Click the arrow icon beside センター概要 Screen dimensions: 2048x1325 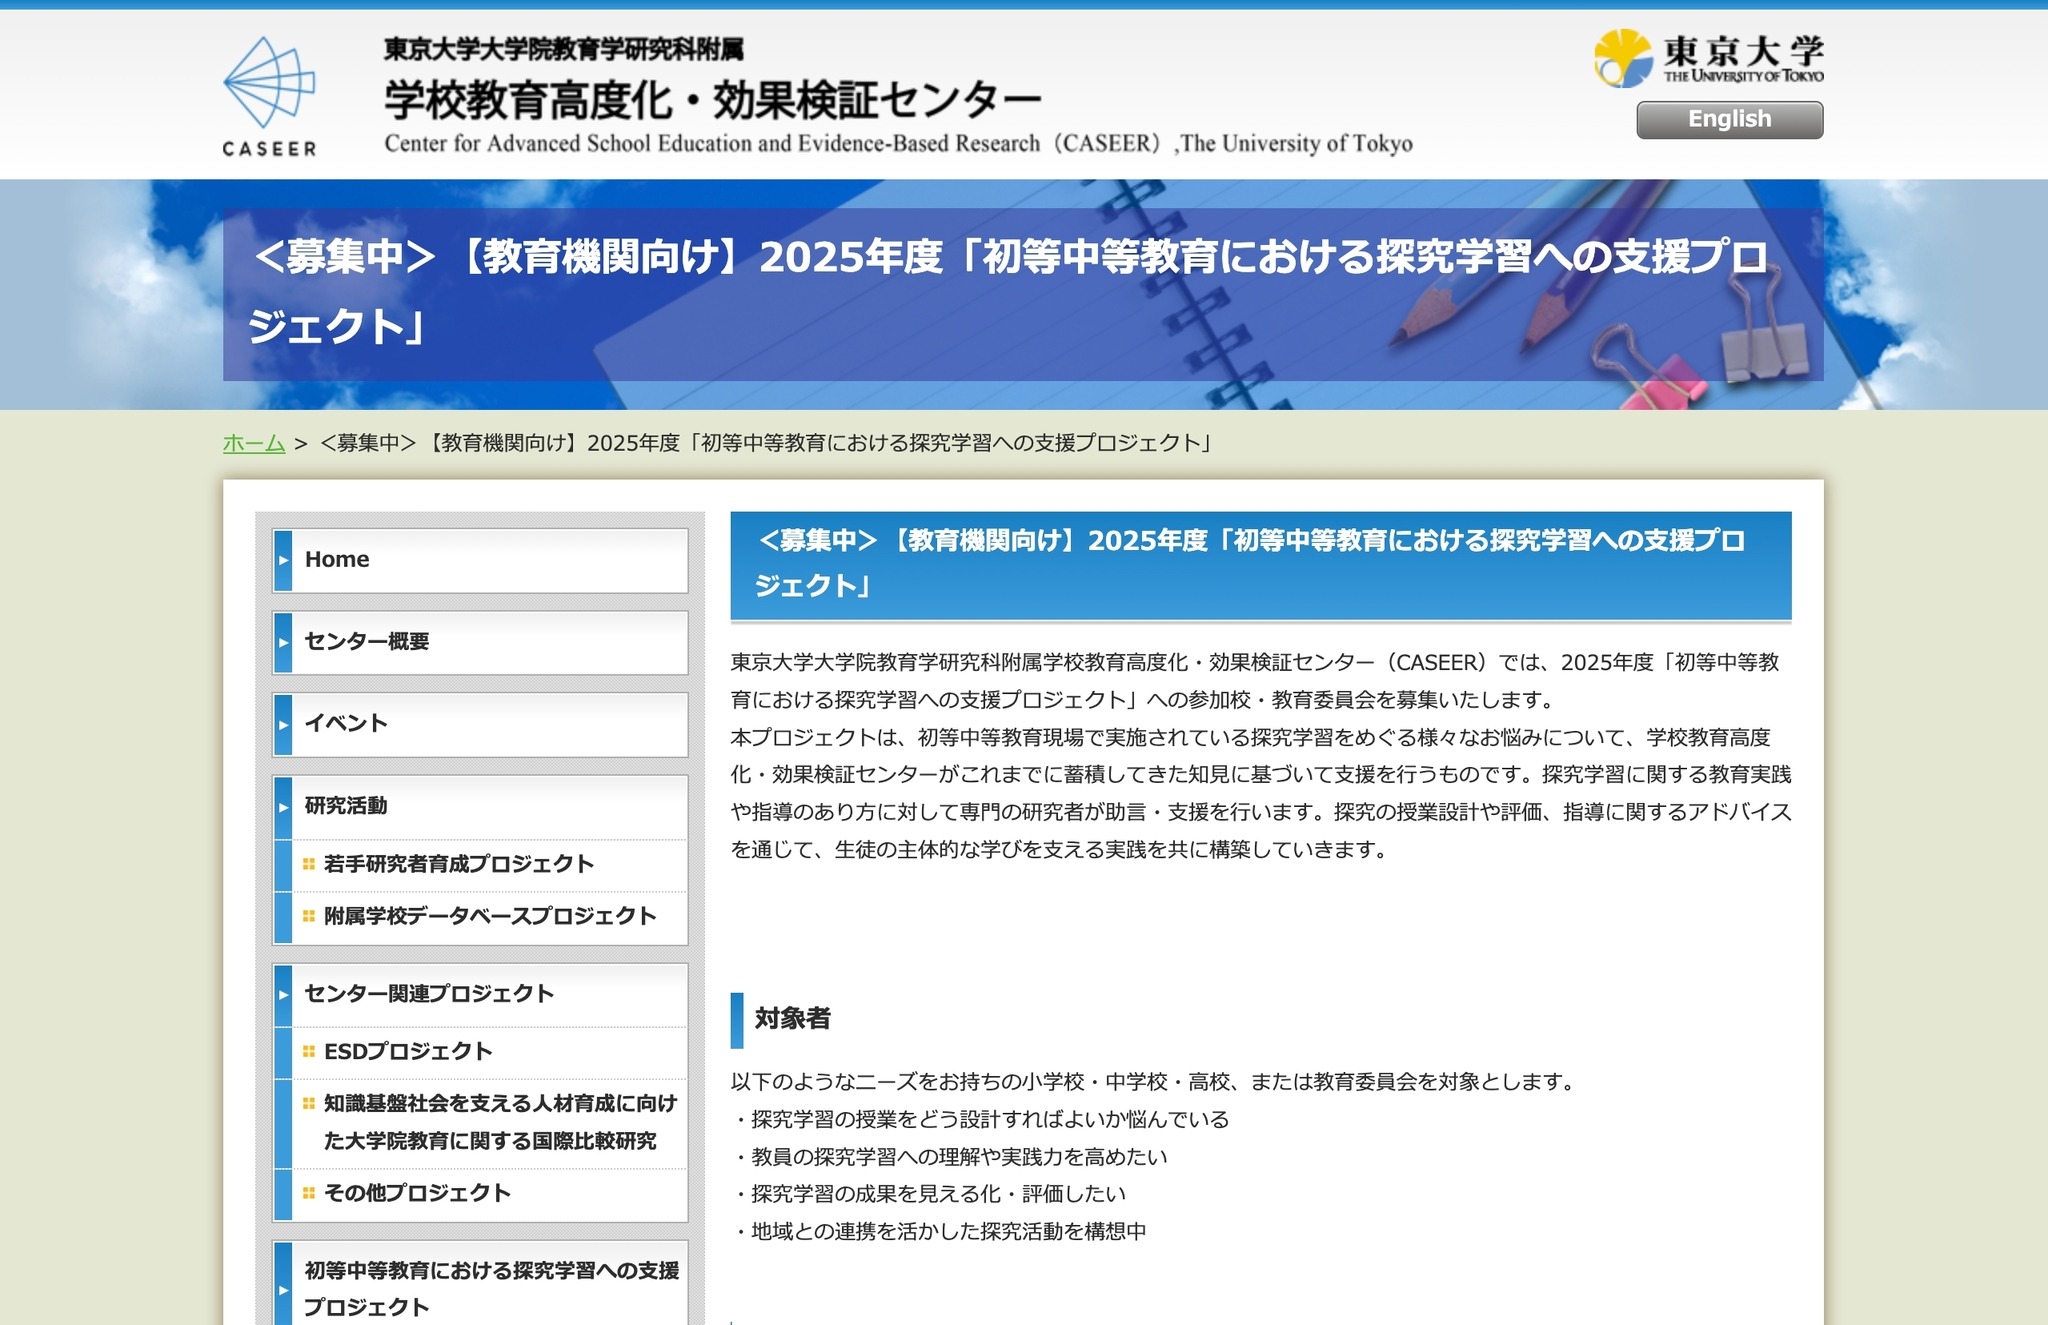pyautogui.click(x=283, y=642)
